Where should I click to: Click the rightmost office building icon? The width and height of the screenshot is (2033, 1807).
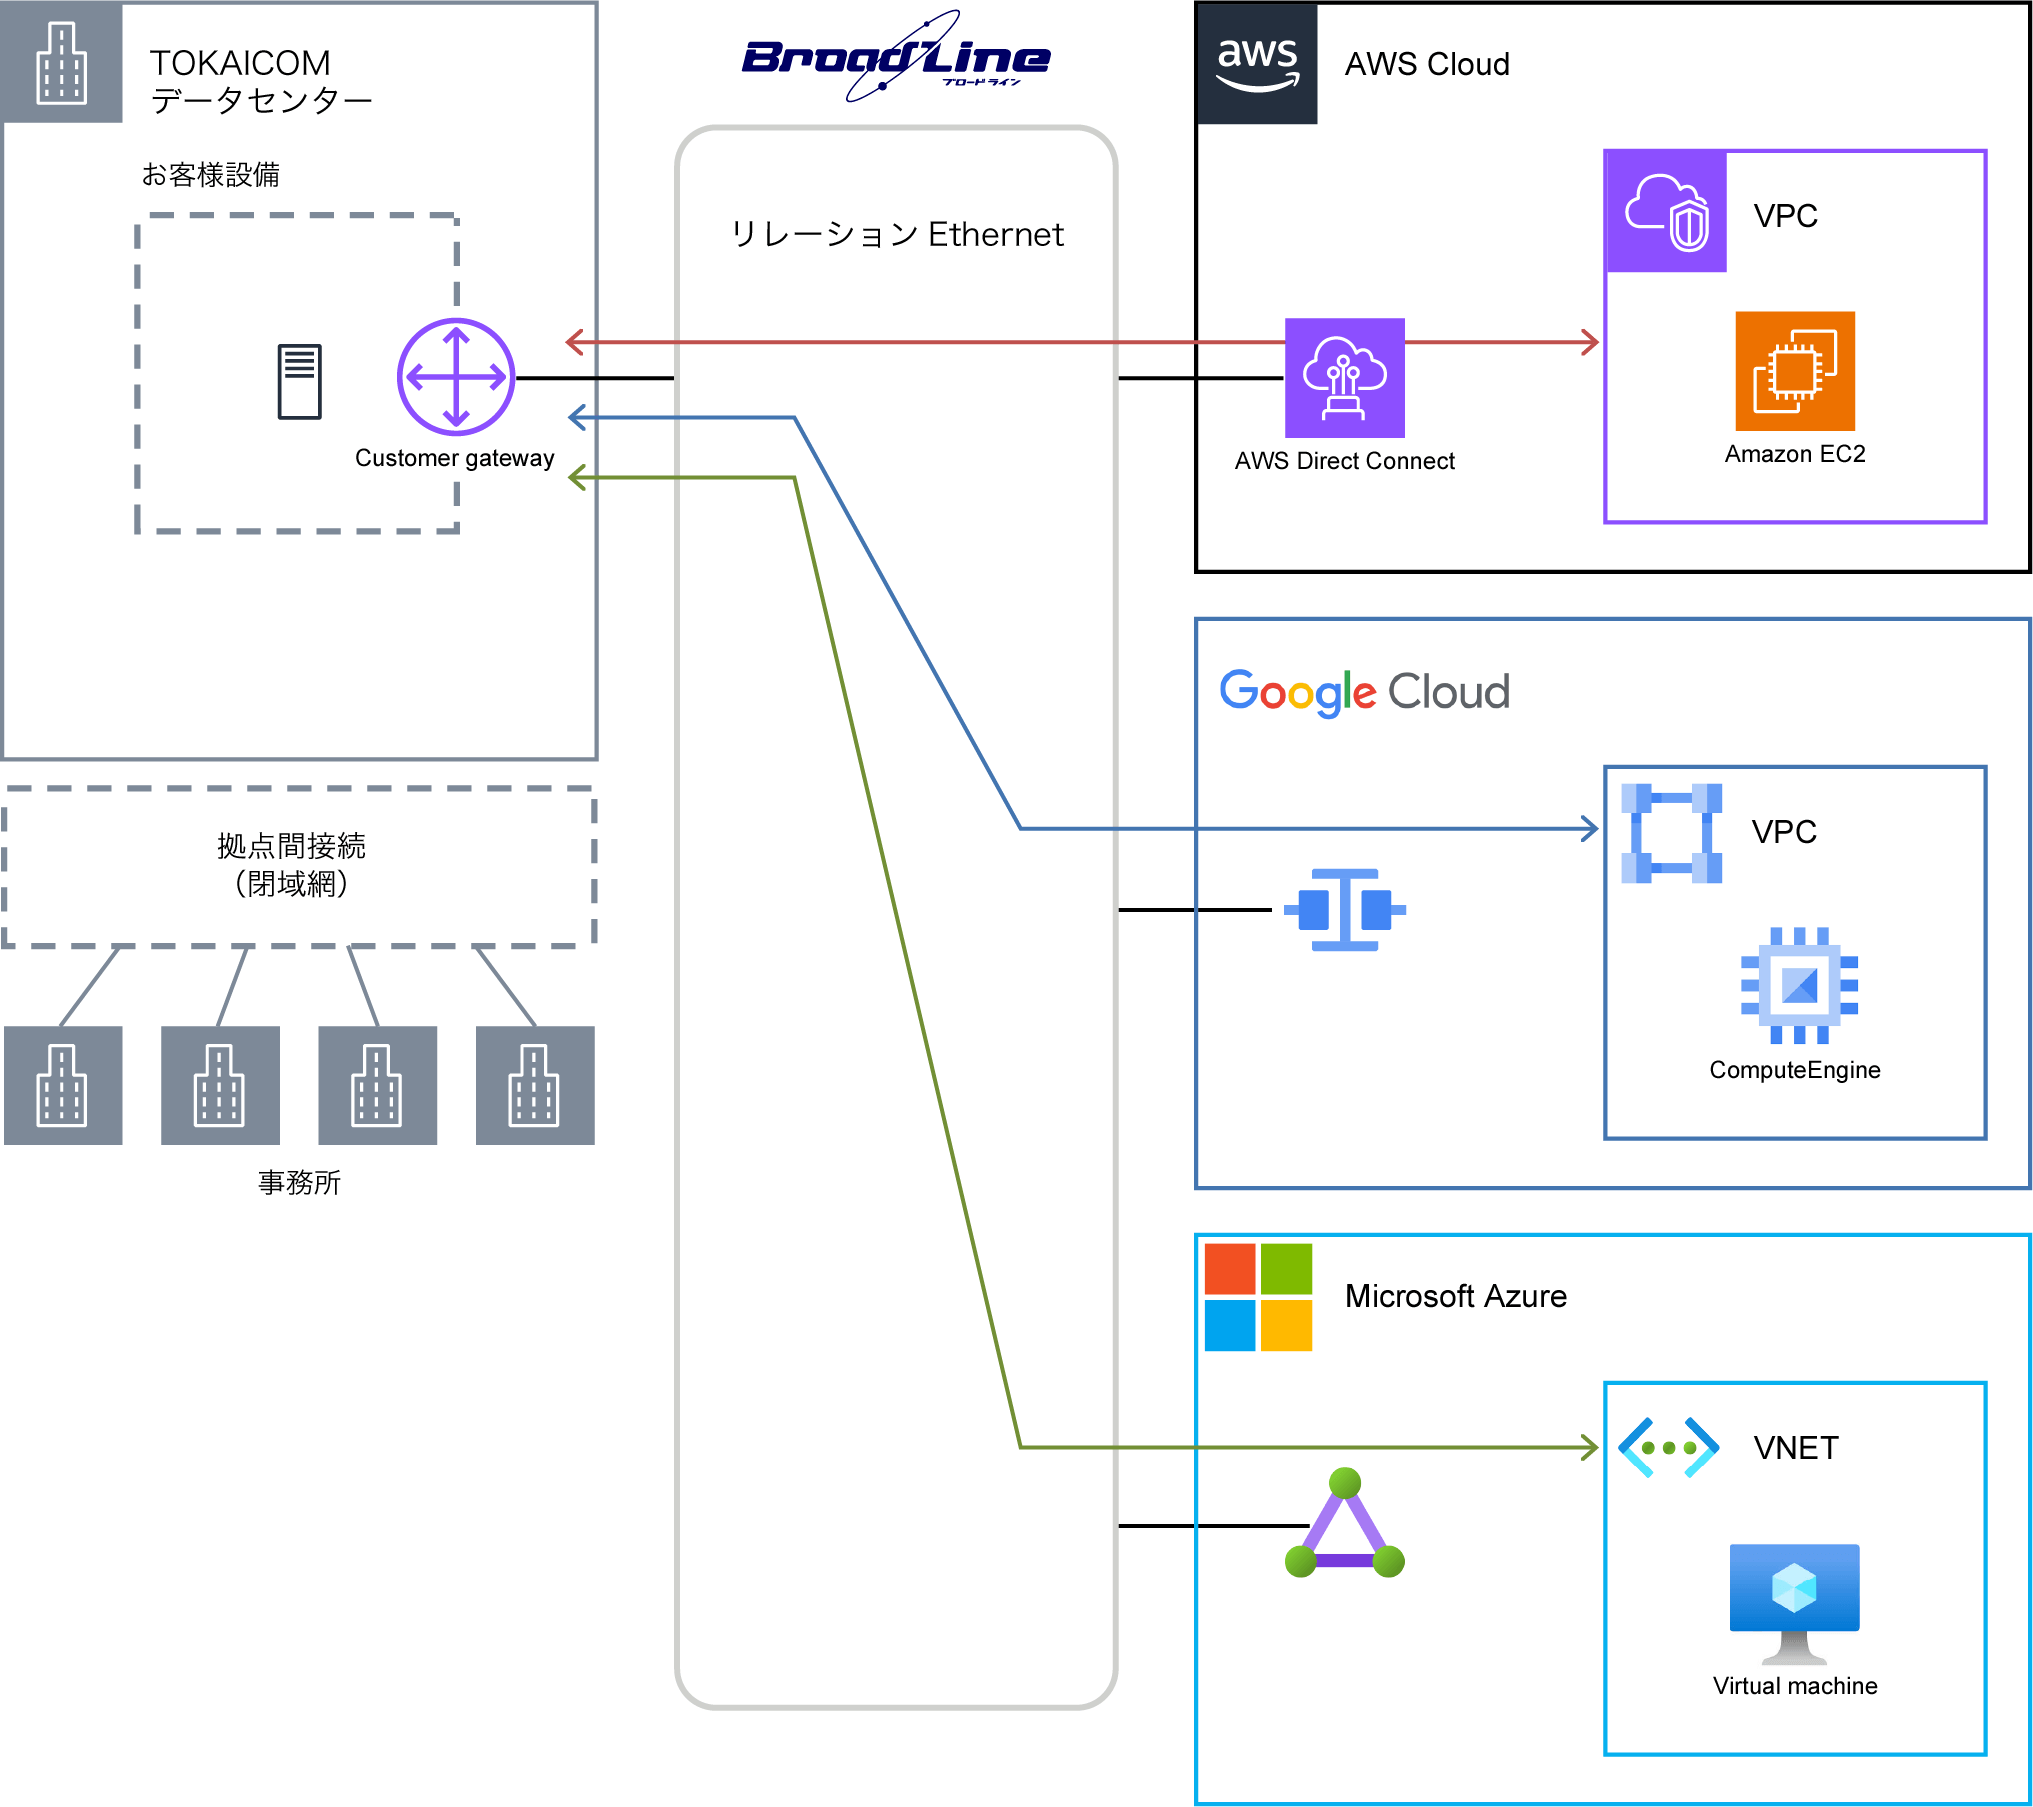(x=535, y=1085)
